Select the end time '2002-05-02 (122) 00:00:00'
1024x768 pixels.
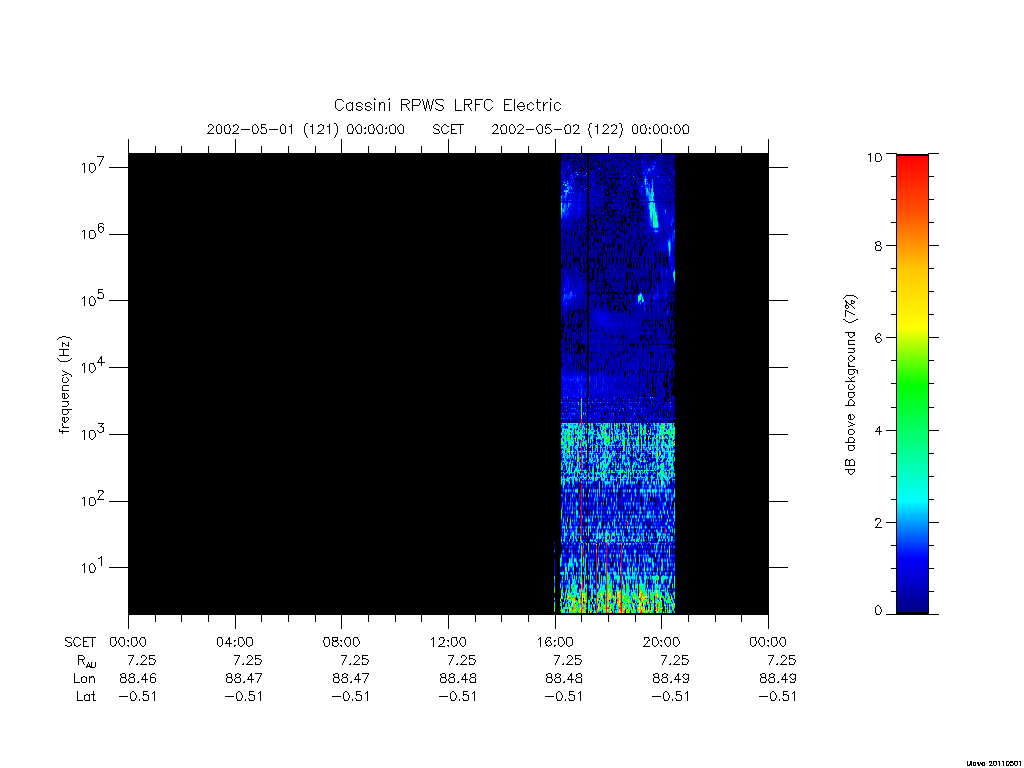pos(590,129)
